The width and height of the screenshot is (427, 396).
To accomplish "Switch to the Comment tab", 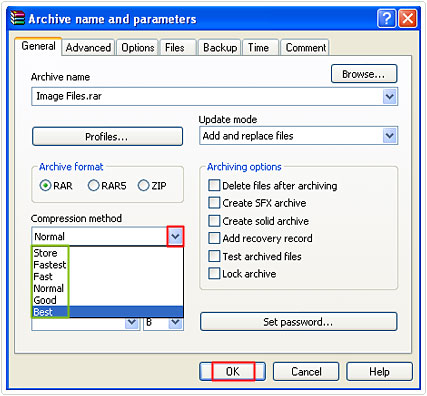I will point(306,48).
